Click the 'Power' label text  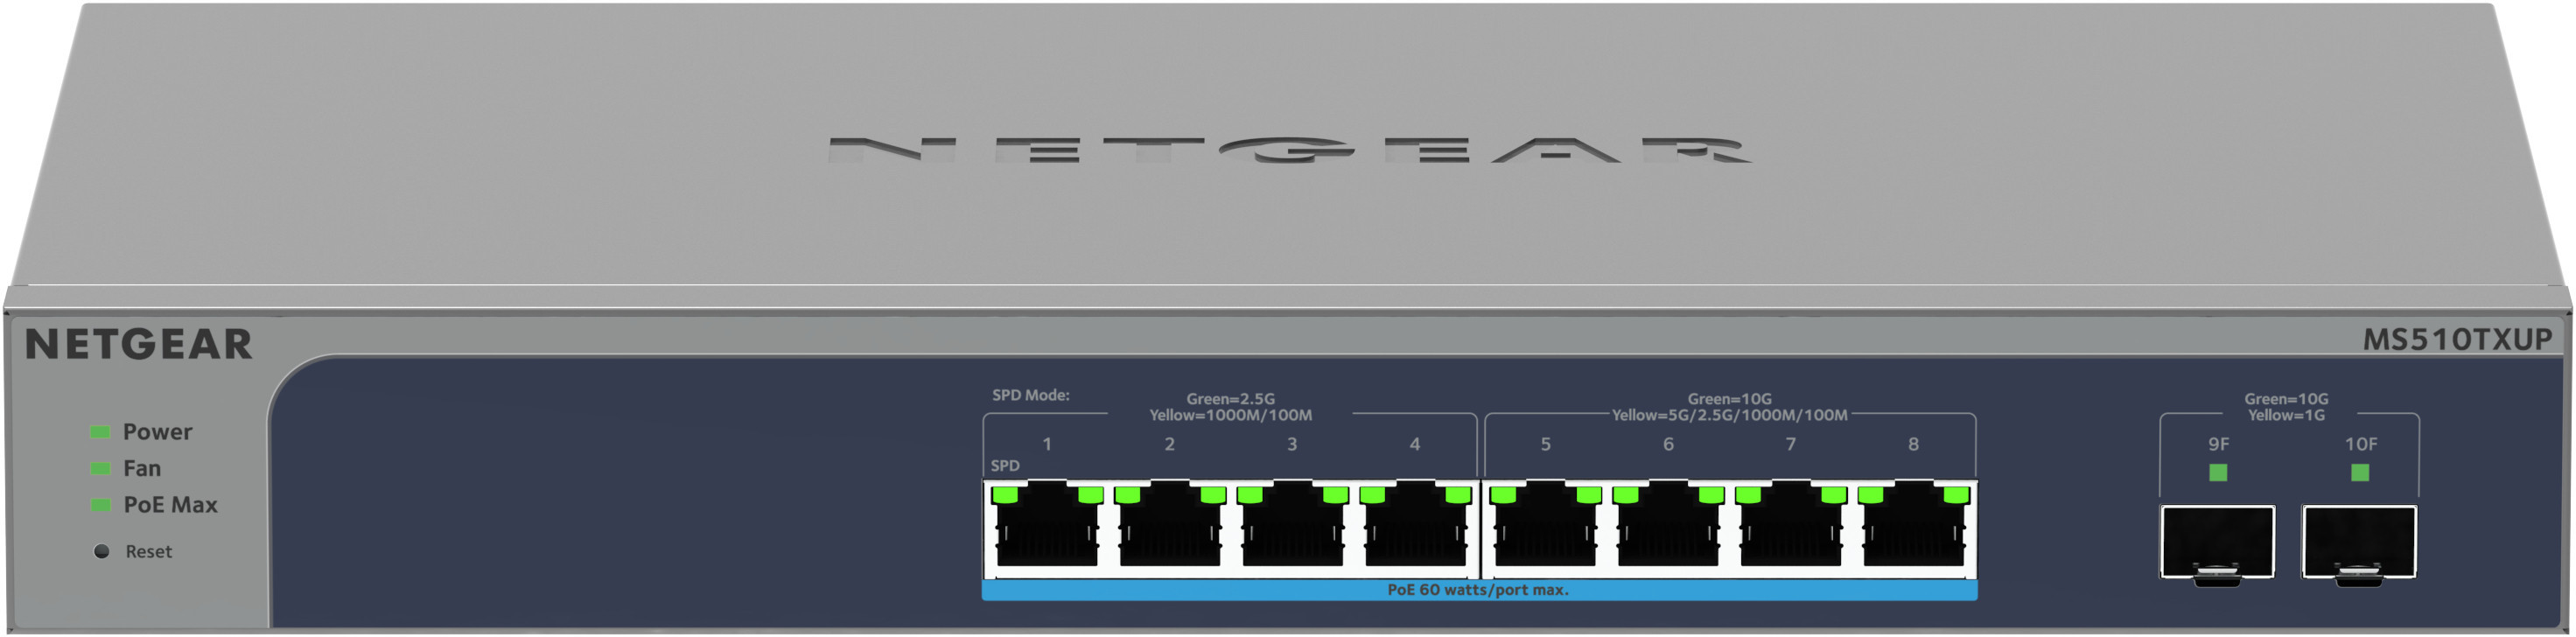(157, 432)
